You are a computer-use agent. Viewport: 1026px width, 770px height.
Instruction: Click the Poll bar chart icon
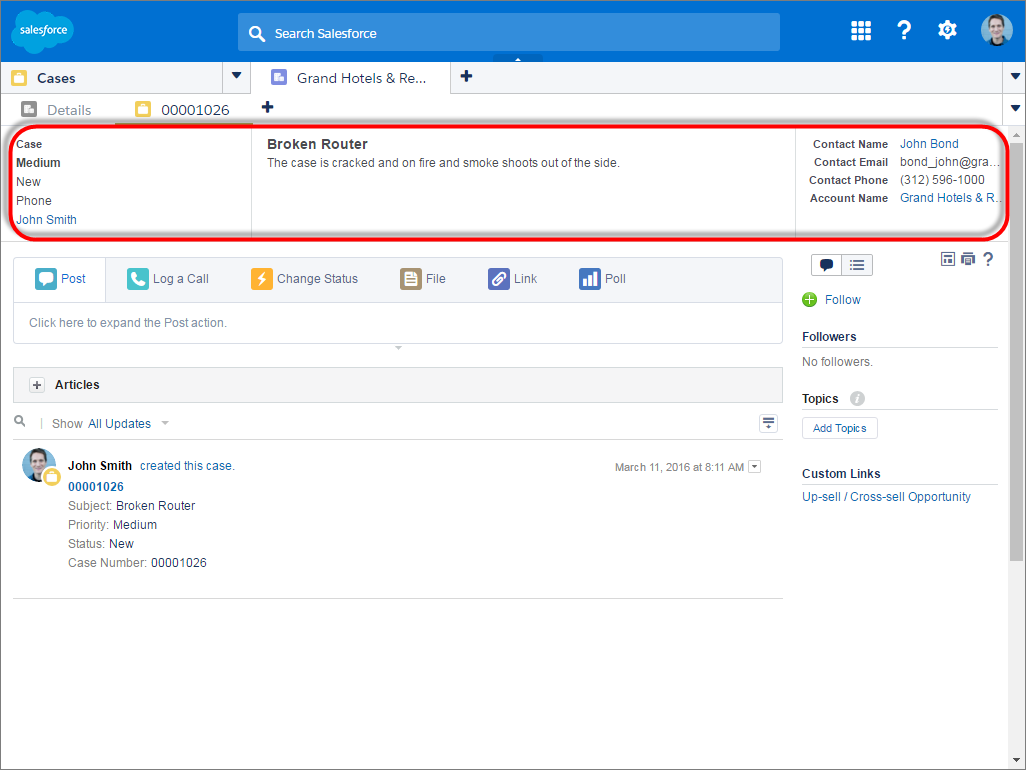590,279
